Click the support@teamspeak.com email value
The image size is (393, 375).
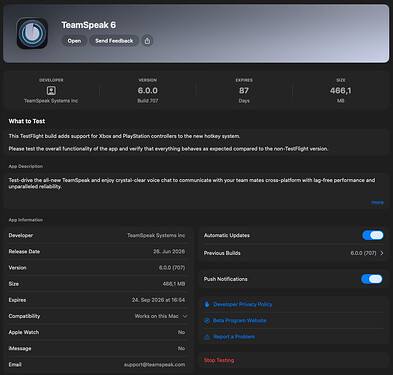154,365
